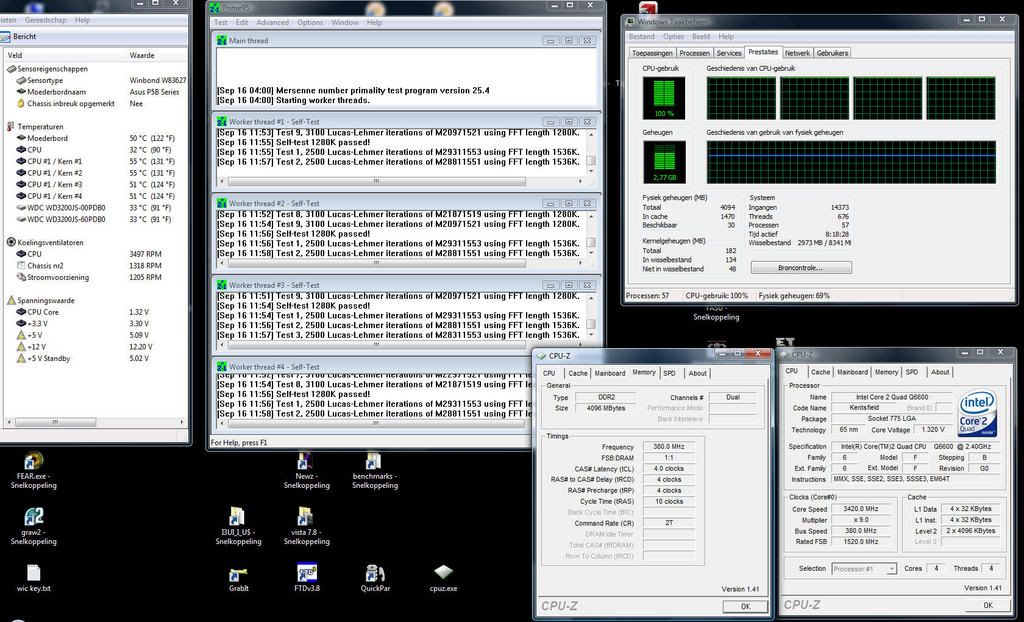Click the Bericht report icon in sensor window
The width and height of the screenshot is (1024, 622).
pyautogui.click(x=5, y=37)
